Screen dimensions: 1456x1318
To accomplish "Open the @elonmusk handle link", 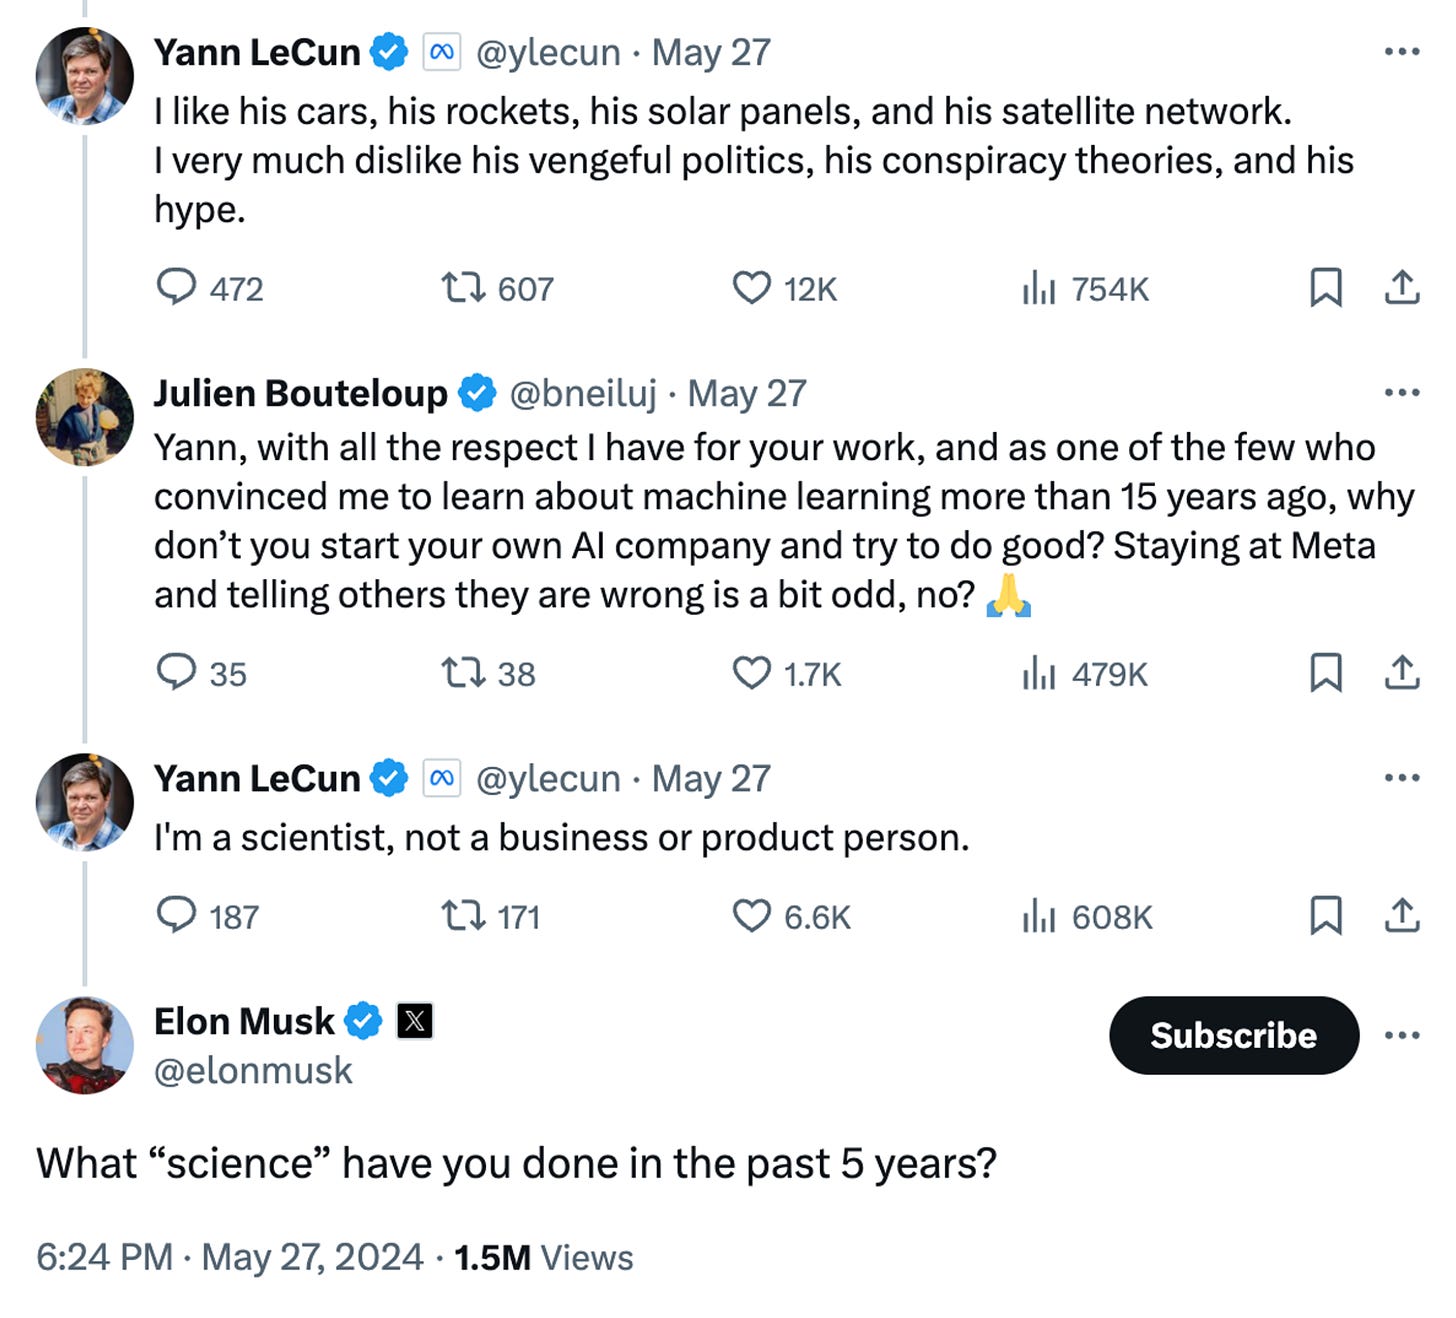I will point(253,1071).
